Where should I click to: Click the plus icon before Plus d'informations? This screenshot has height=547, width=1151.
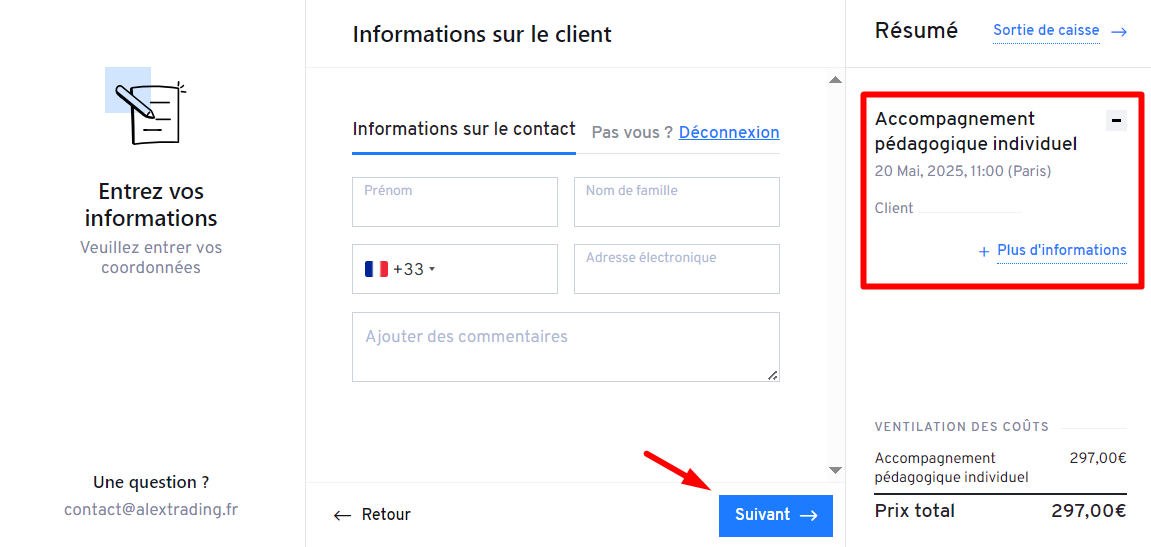[x=984, y=252]
